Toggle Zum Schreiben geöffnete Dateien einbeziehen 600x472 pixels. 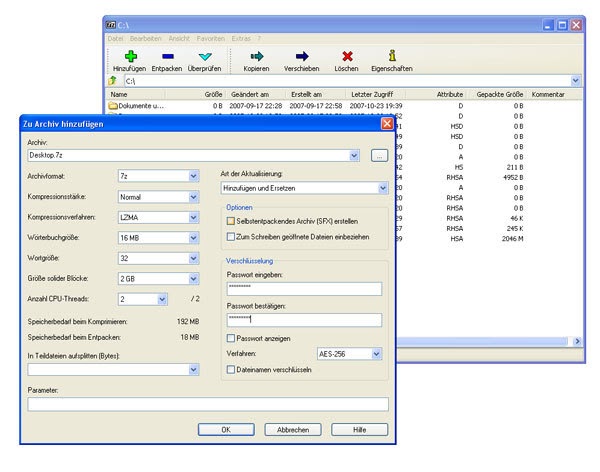[x=231, y=237]
